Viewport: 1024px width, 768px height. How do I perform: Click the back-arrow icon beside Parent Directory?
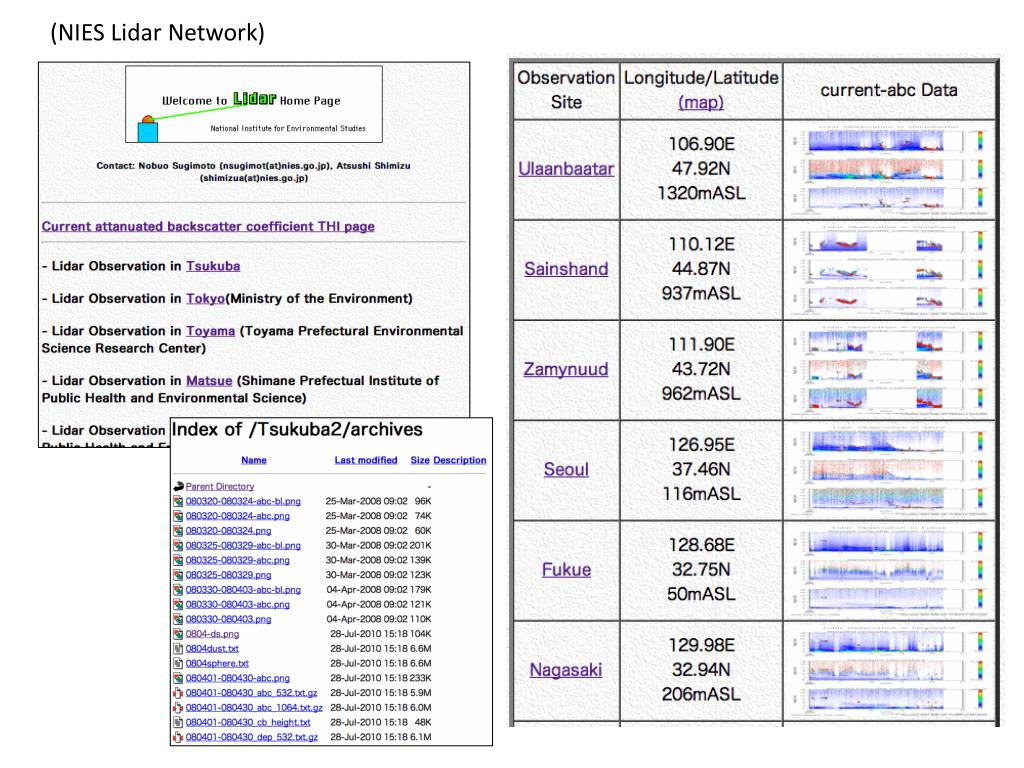[178, 487]
